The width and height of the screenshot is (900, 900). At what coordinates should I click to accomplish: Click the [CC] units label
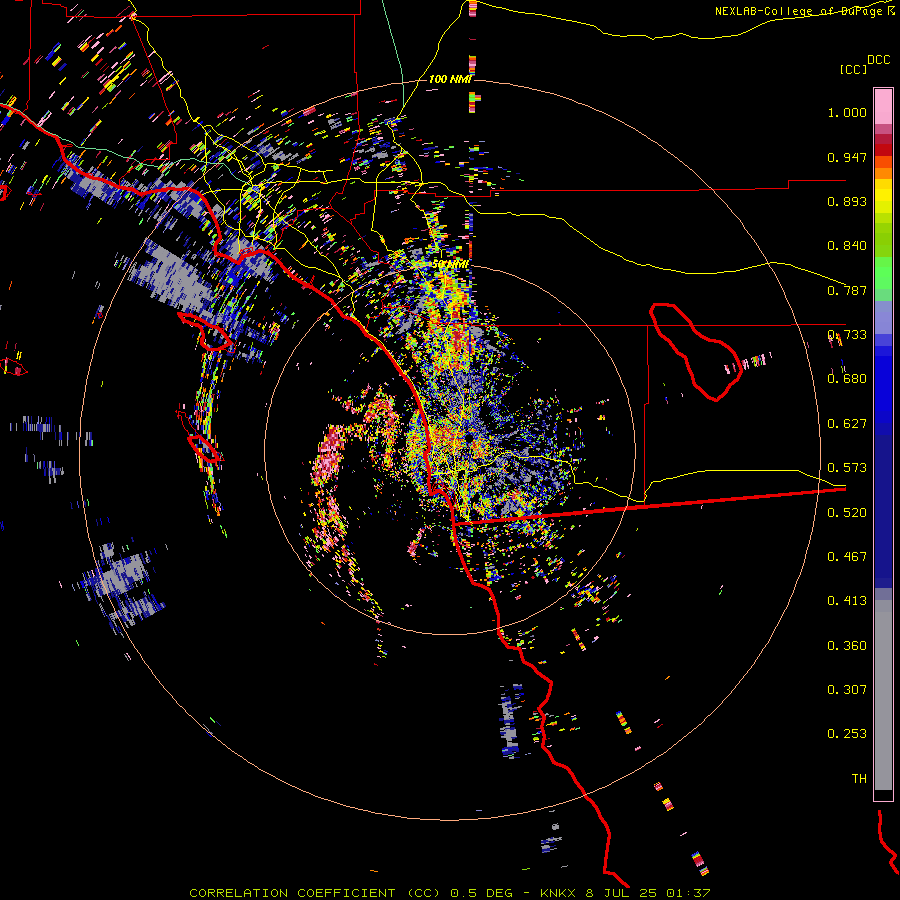click(853, 69)
